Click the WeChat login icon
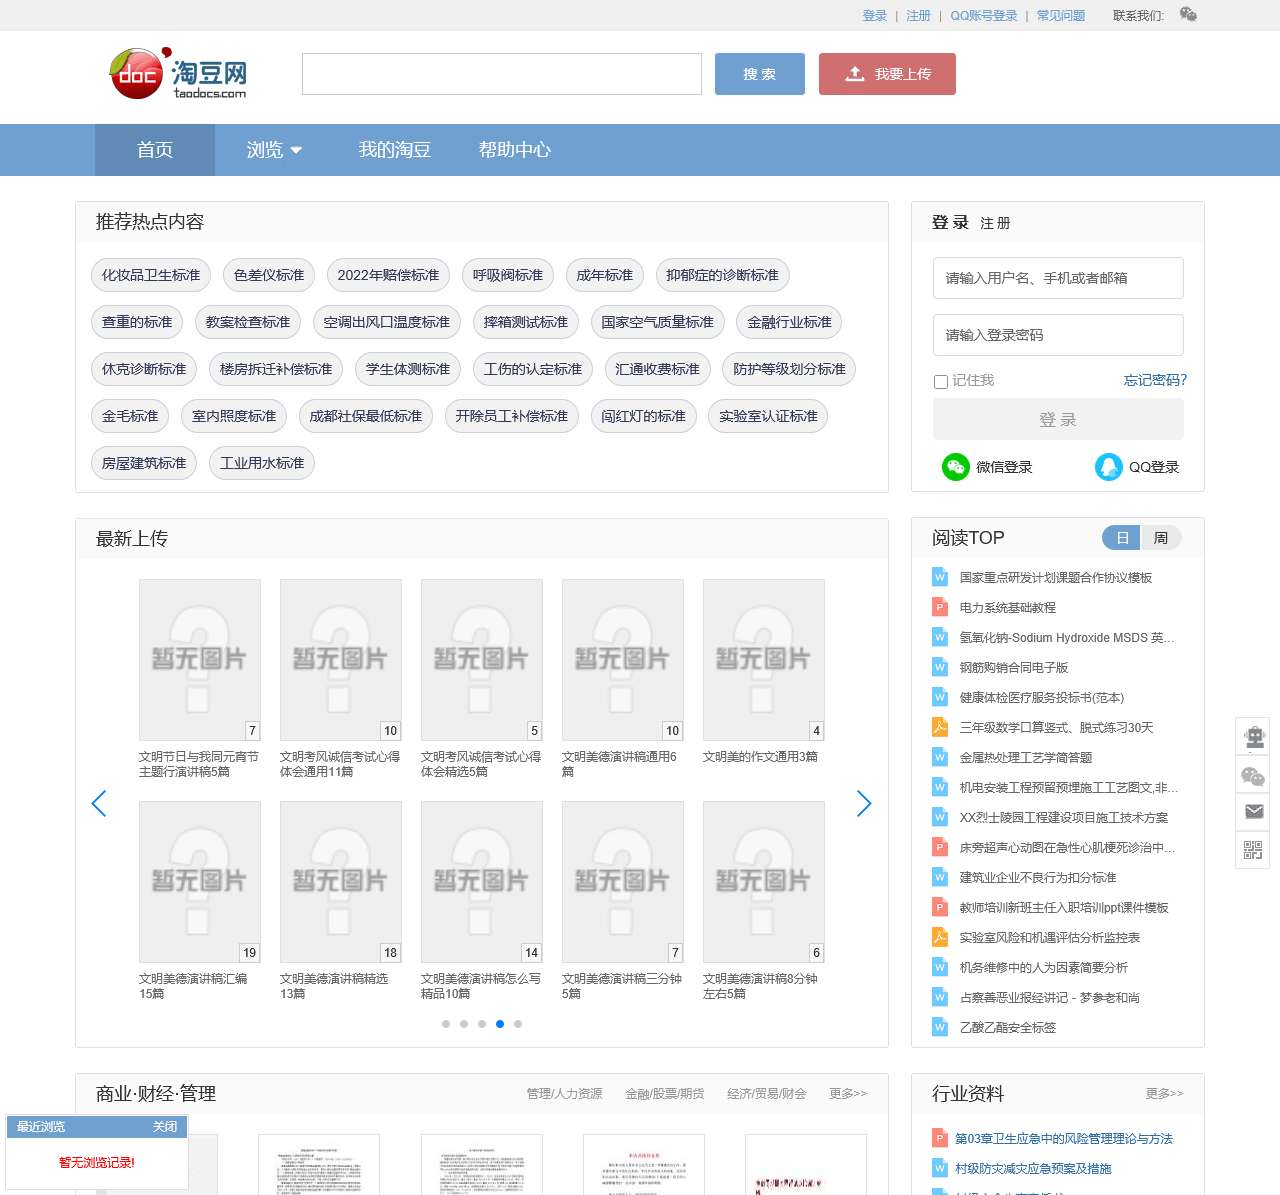This screenshot has width=1280, height=1195. point(955,467)
